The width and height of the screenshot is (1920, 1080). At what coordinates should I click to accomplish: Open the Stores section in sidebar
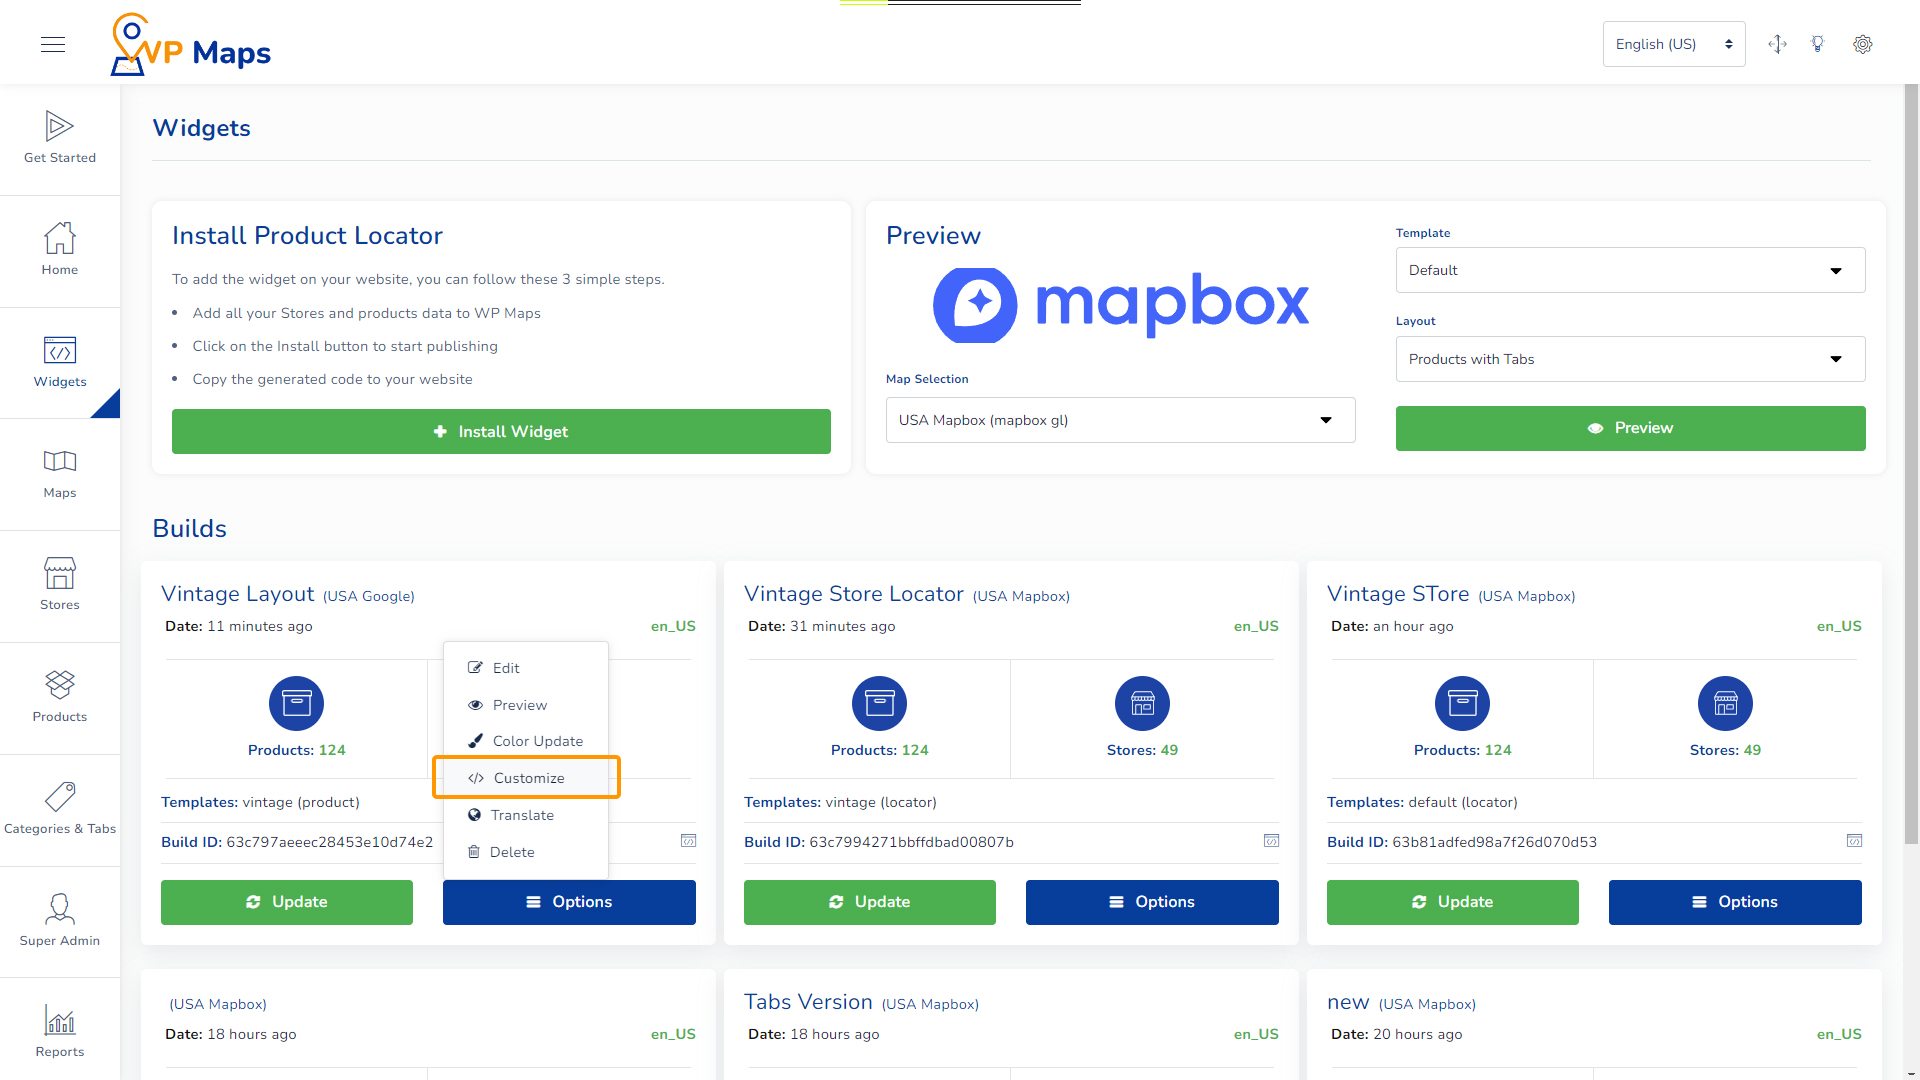(59, 585)
